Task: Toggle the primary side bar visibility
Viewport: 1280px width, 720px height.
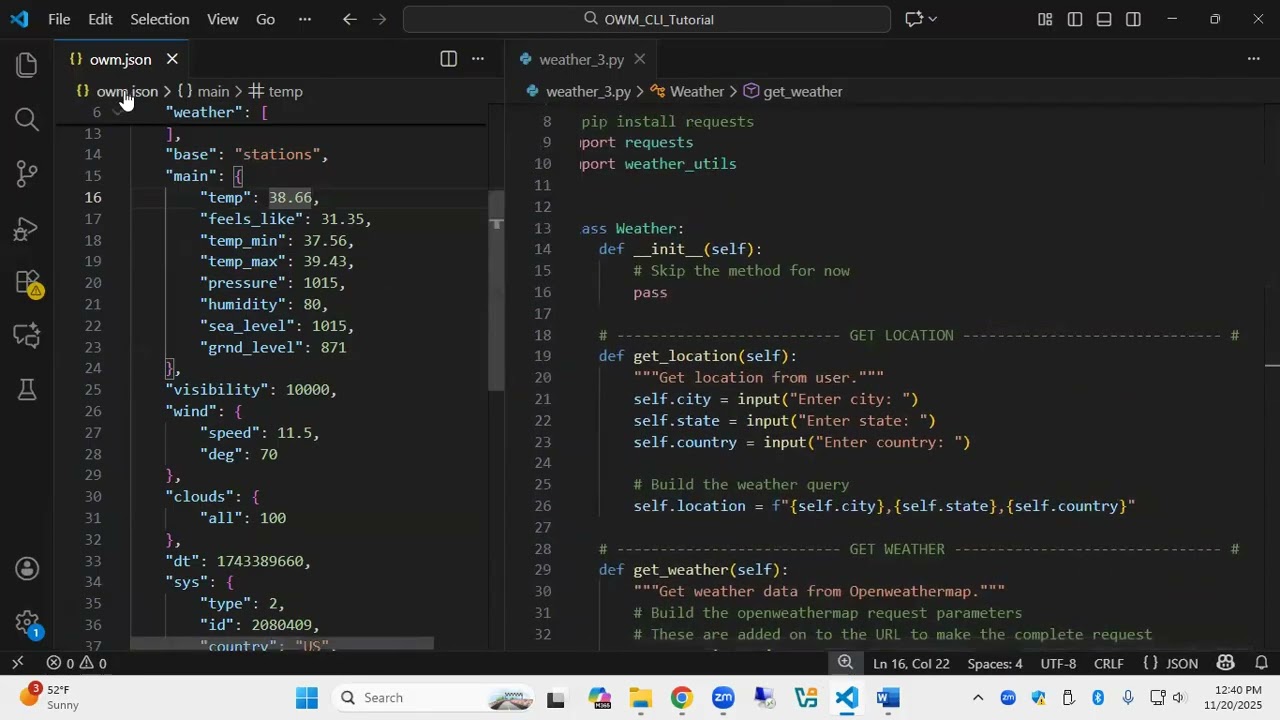Action: [1075, 19]
